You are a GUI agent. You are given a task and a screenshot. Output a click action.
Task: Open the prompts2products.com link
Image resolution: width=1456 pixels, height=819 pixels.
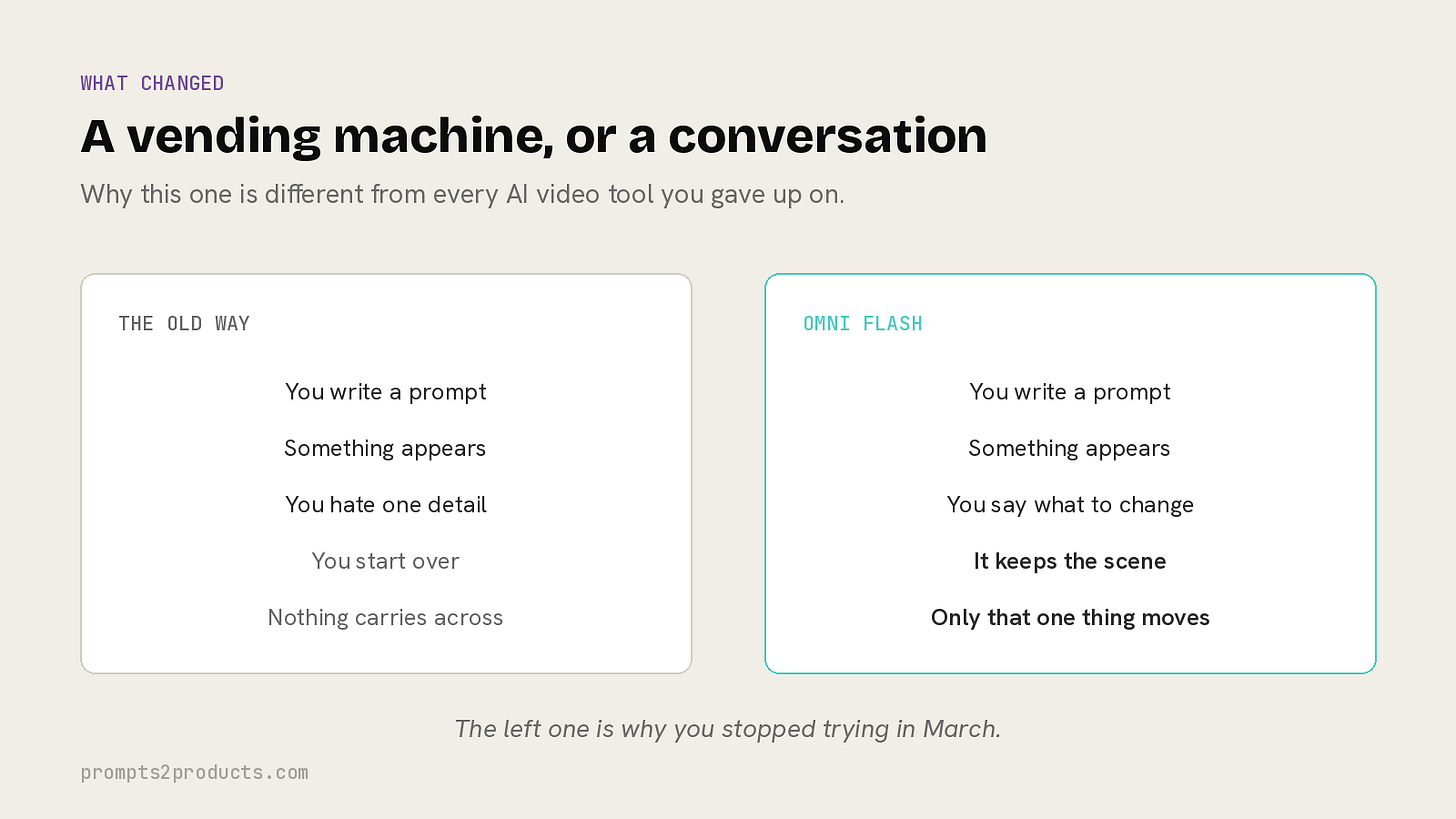[x=194, y=772]
